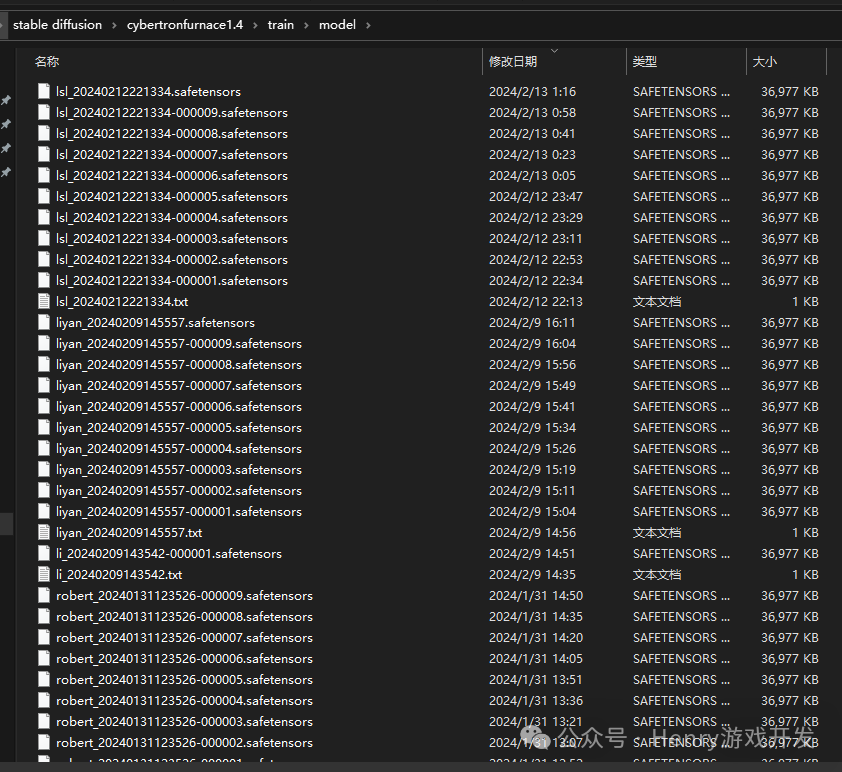Image resolution: width=842 pixels, height=772 pixels.
Task: Click 文本文档 type cell for liyan_20240209145557.txt
Action: click(657, 532)
